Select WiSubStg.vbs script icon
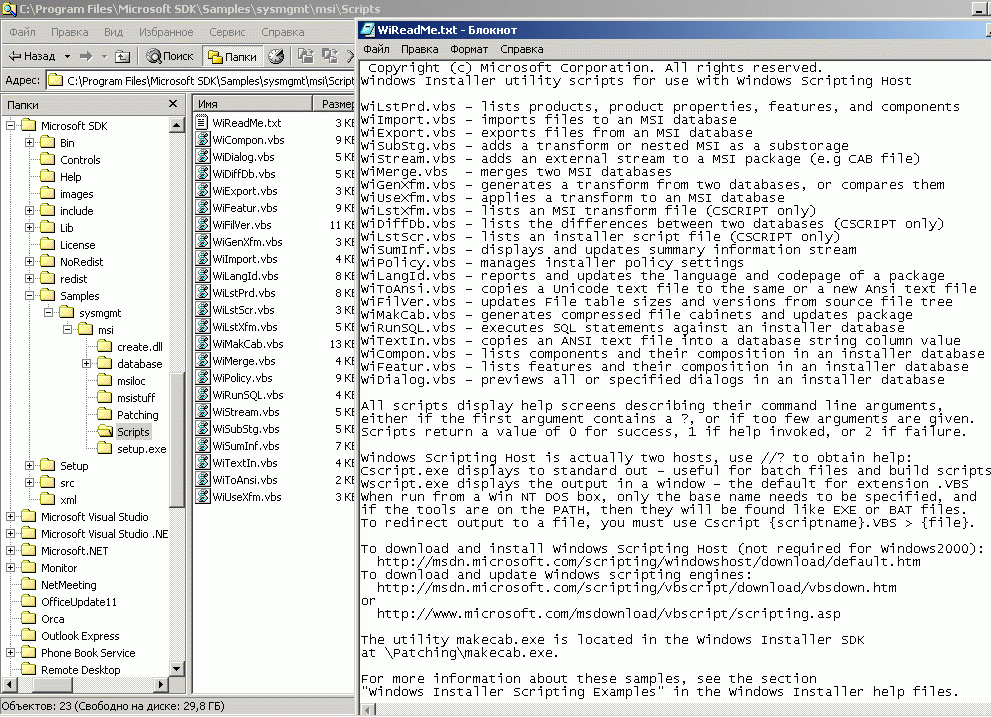The width and height of the screenshot is (991, 717). coord(202,429)
